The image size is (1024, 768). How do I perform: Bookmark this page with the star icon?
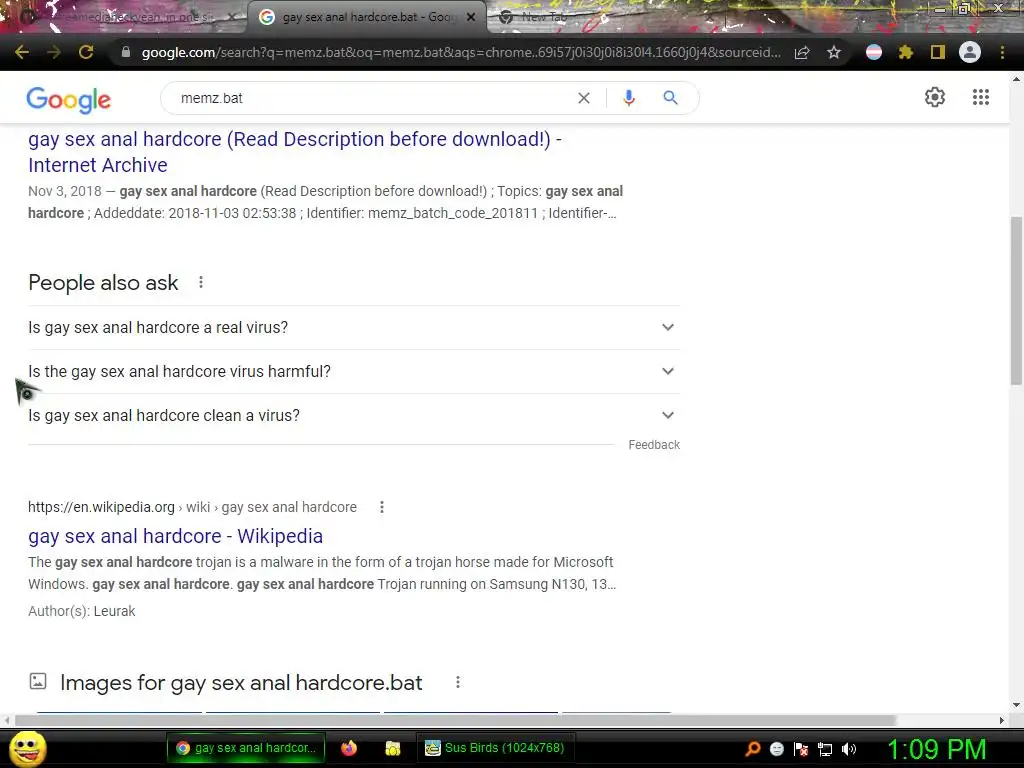point(834,52)
